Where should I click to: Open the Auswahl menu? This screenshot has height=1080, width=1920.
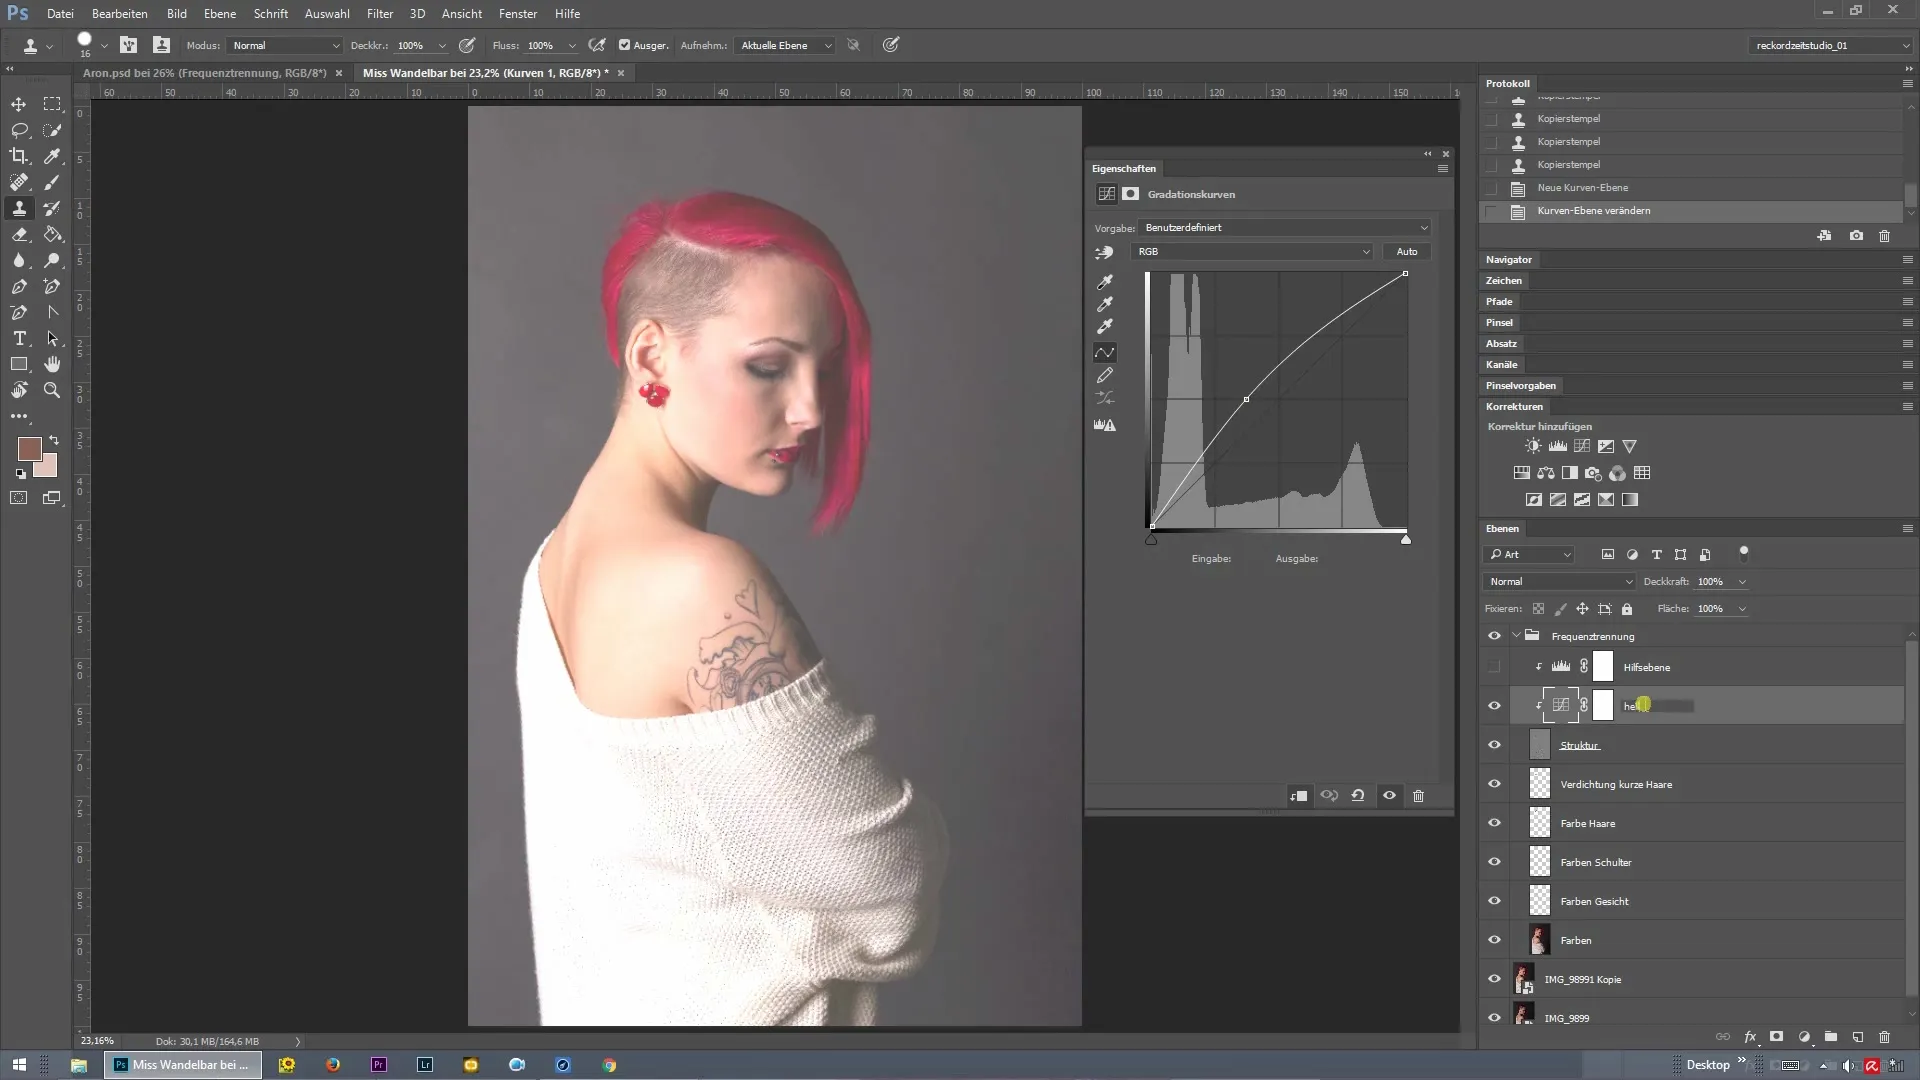pos(327,14)
